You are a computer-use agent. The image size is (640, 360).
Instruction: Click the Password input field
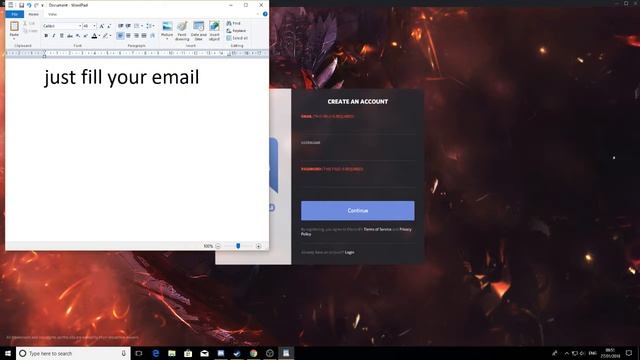[358, 179]
